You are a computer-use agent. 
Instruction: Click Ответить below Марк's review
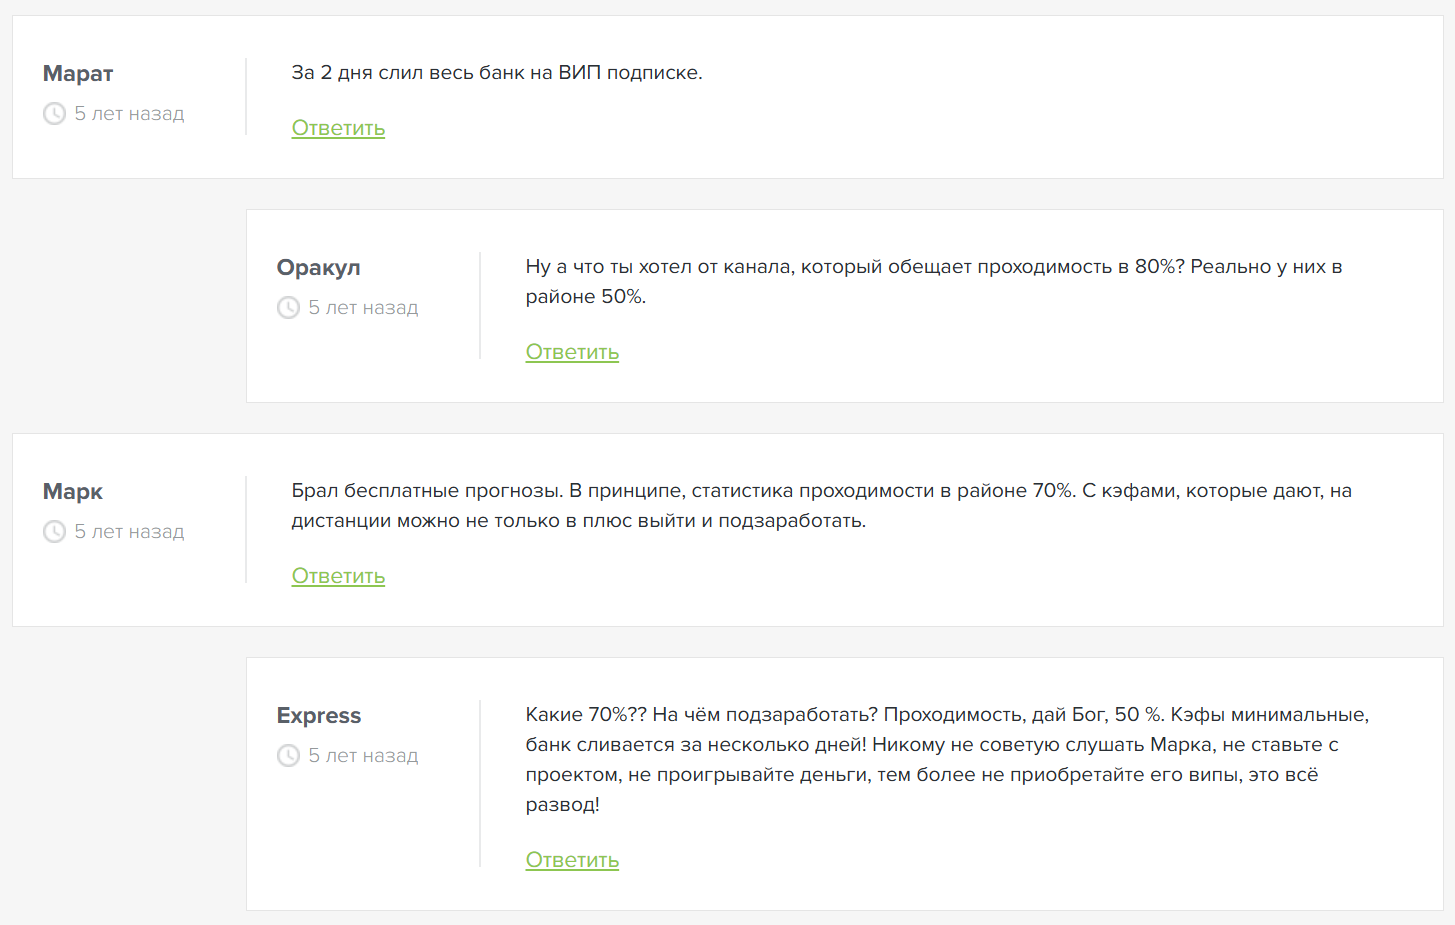[338, 576]
